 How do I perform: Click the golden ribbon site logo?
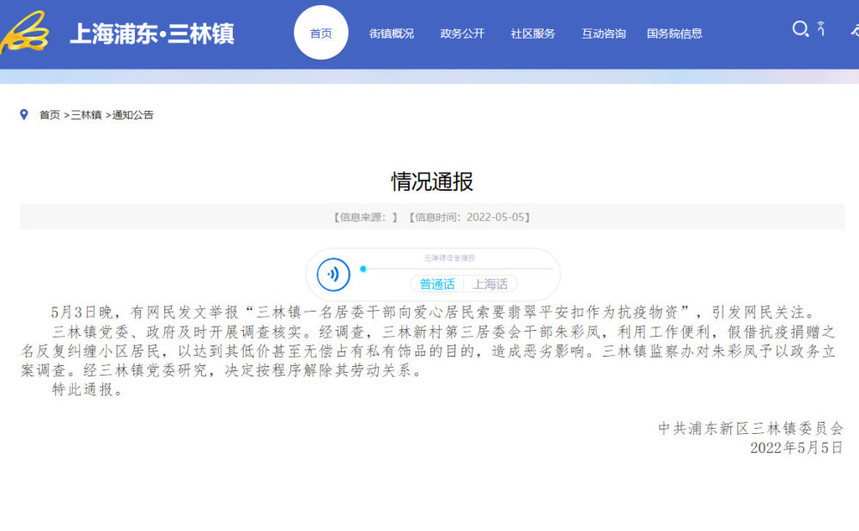(25, 32)
